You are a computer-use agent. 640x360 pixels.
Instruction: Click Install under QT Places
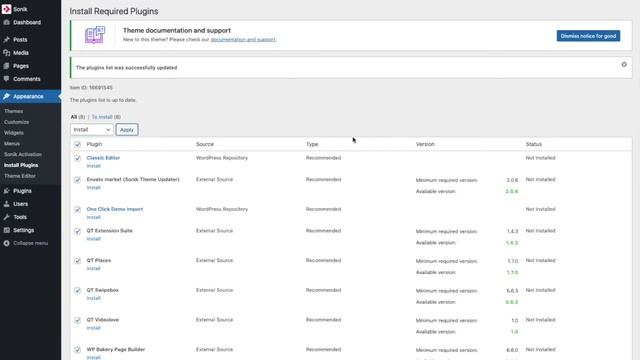tap(93, 269)
